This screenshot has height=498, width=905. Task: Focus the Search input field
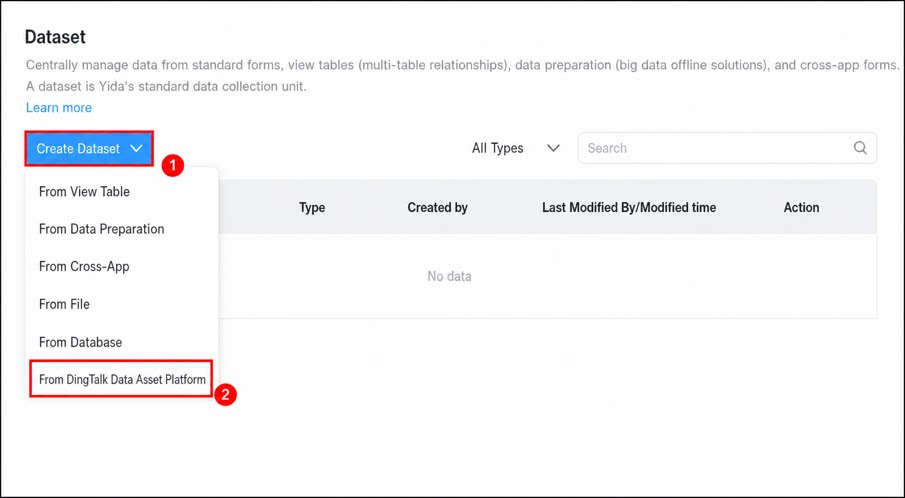(727, 148)
